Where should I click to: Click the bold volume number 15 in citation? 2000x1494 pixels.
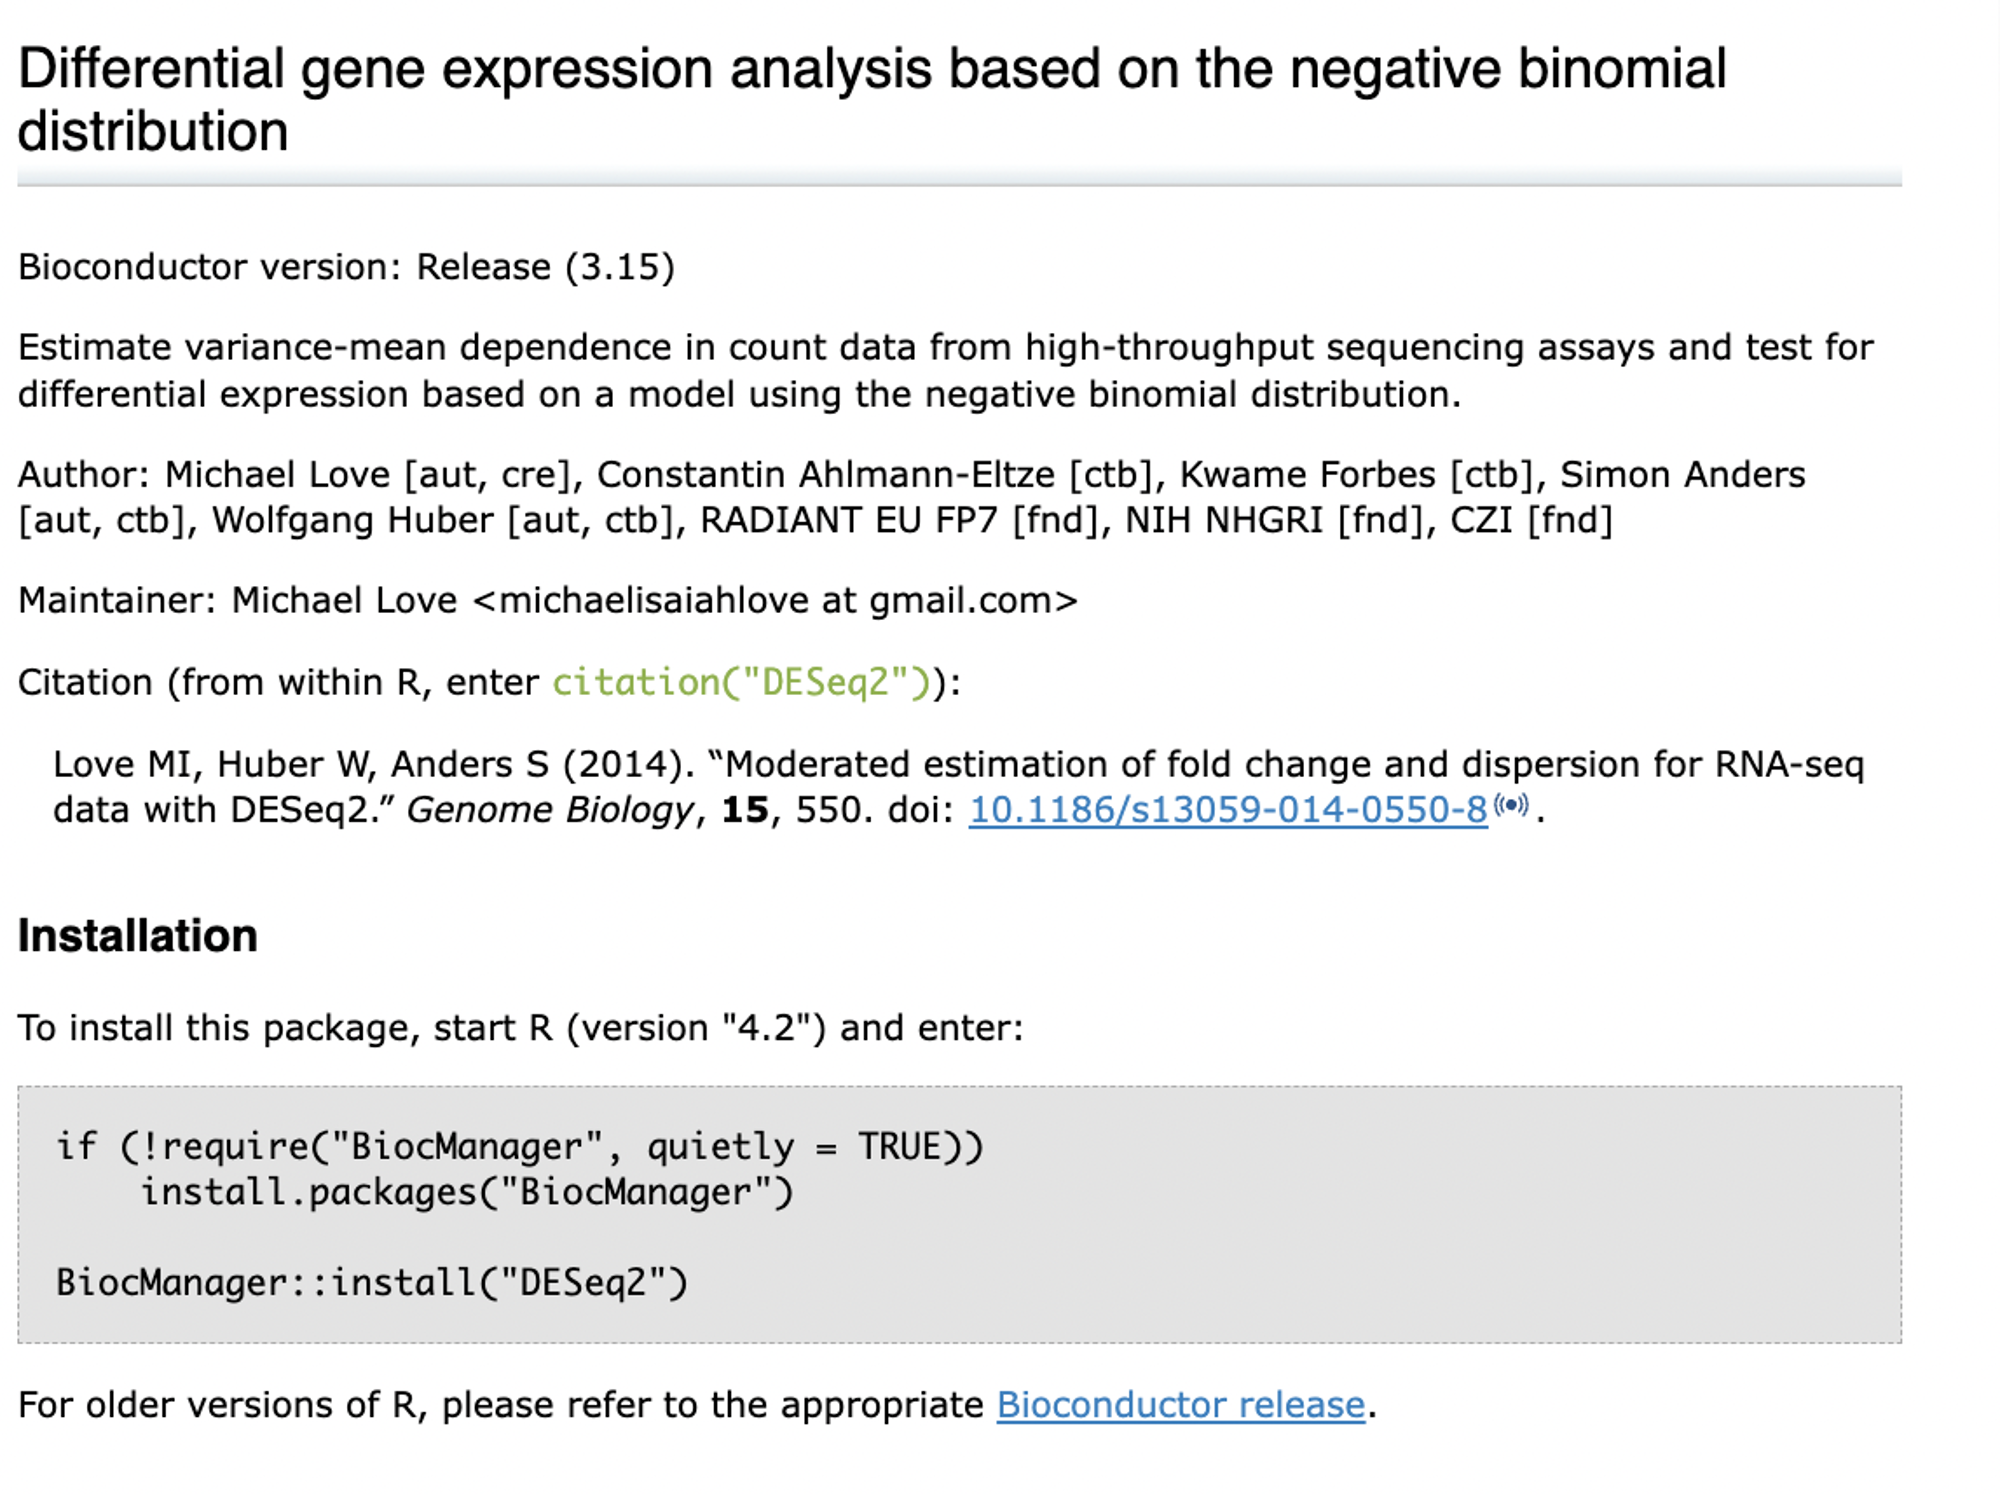coord(745,810)
